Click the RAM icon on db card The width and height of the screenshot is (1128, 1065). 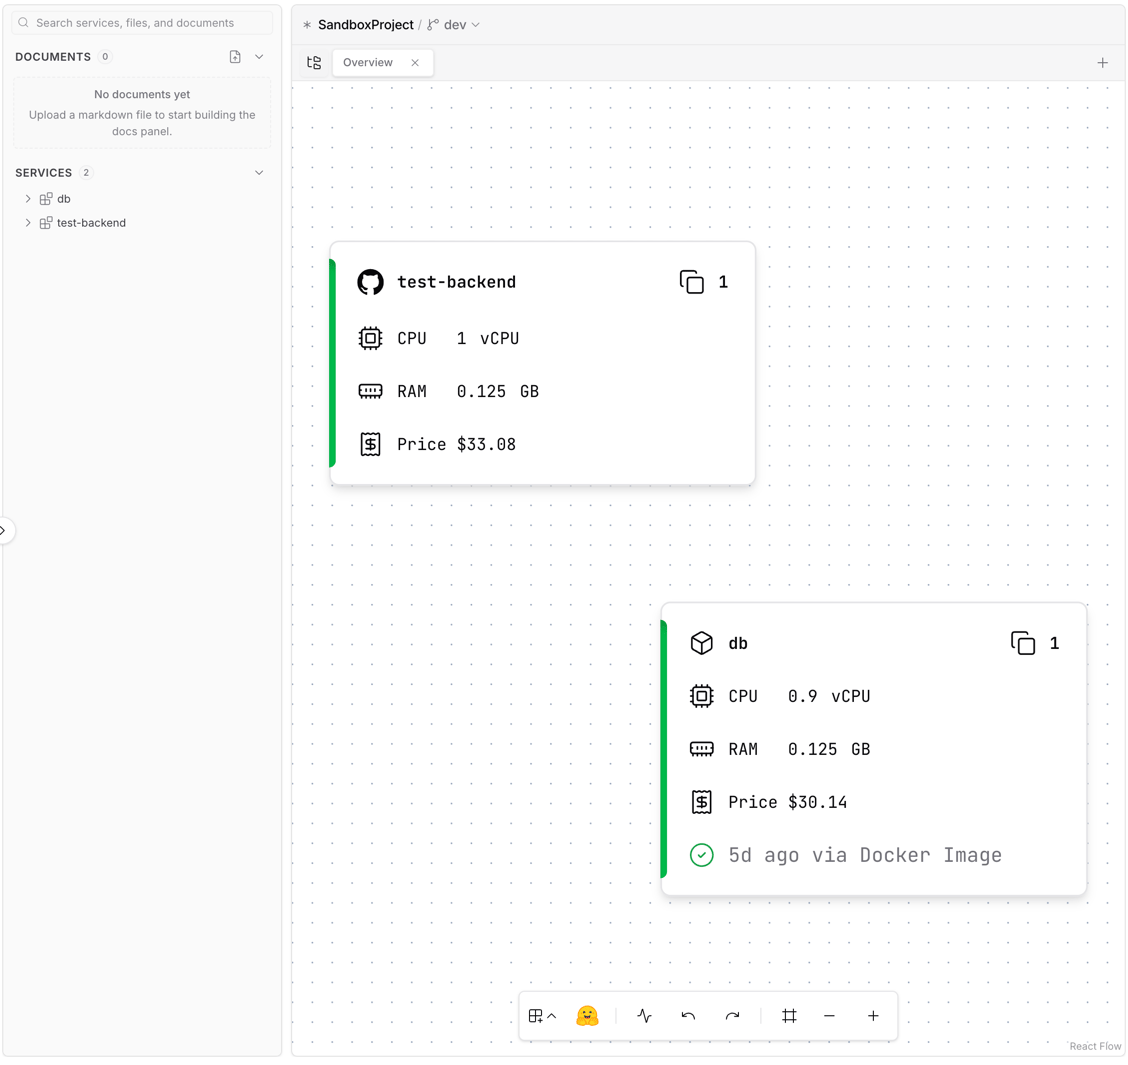coord(701,749)
